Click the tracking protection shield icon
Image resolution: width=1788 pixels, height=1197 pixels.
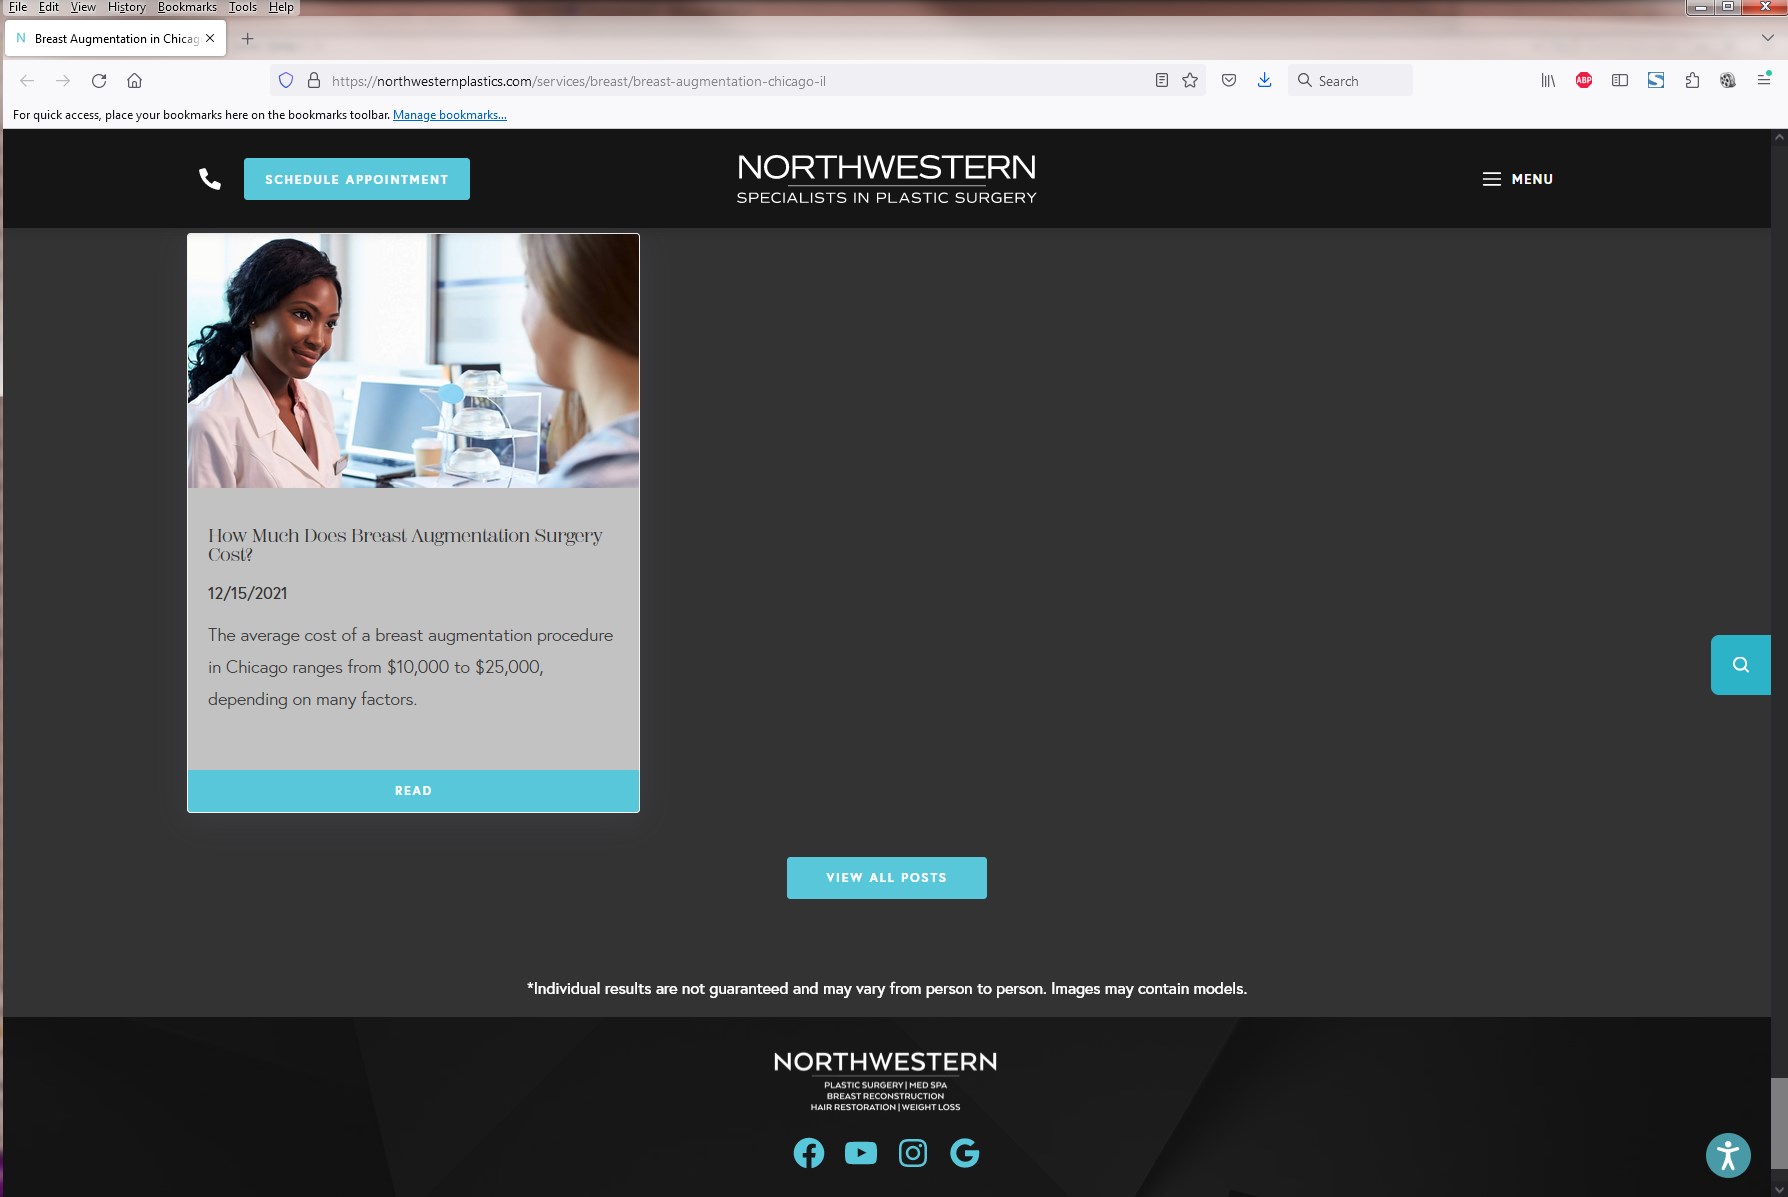coord(286,81)
